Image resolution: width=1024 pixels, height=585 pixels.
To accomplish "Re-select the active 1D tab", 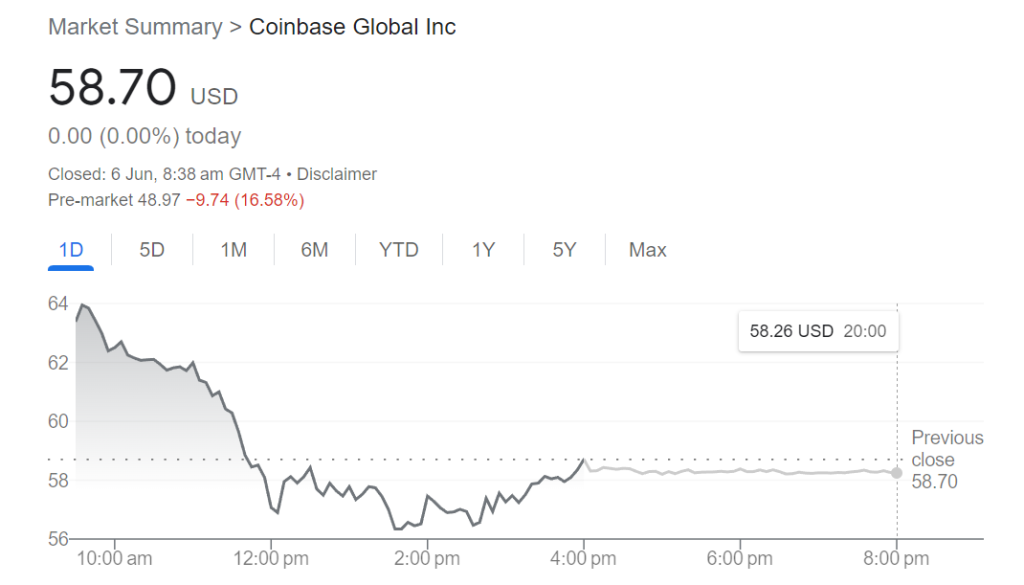I will pos(70,250).
